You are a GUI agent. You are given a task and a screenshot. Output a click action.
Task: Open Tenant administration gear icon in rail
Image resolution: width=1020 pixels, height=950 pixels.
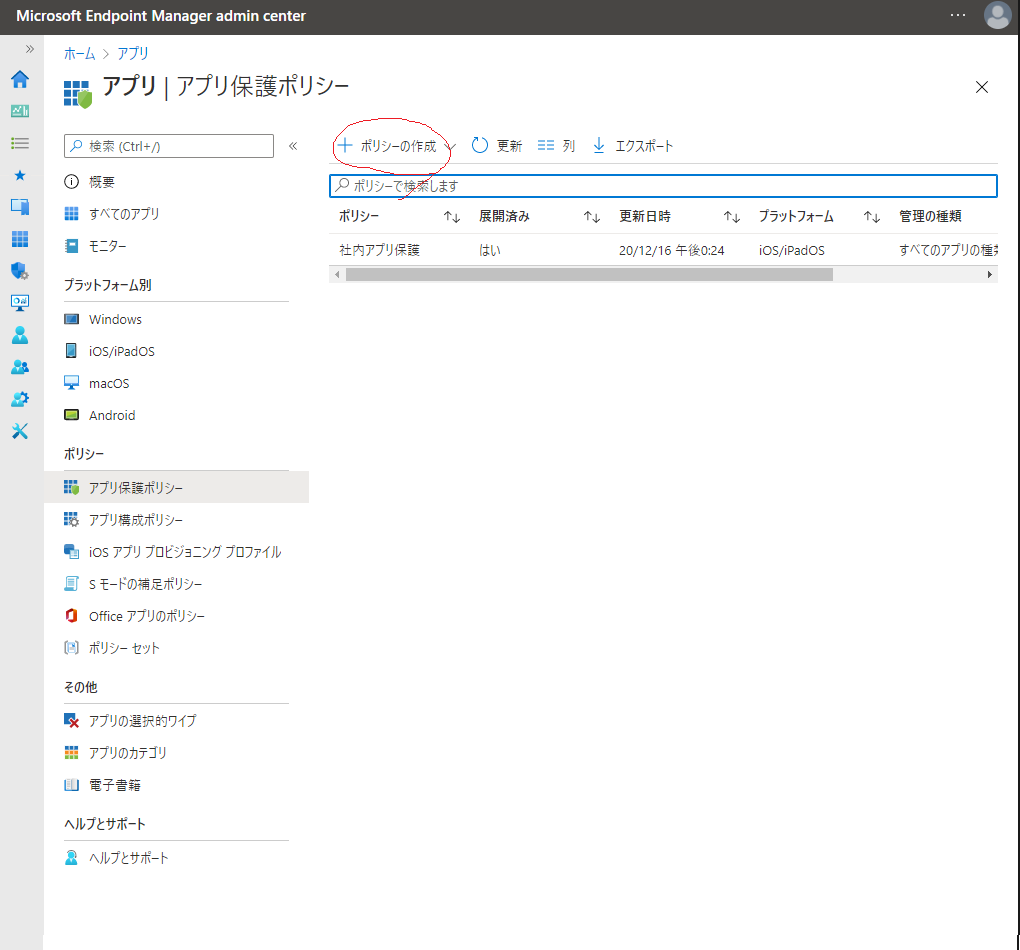[x=20, y=399]
